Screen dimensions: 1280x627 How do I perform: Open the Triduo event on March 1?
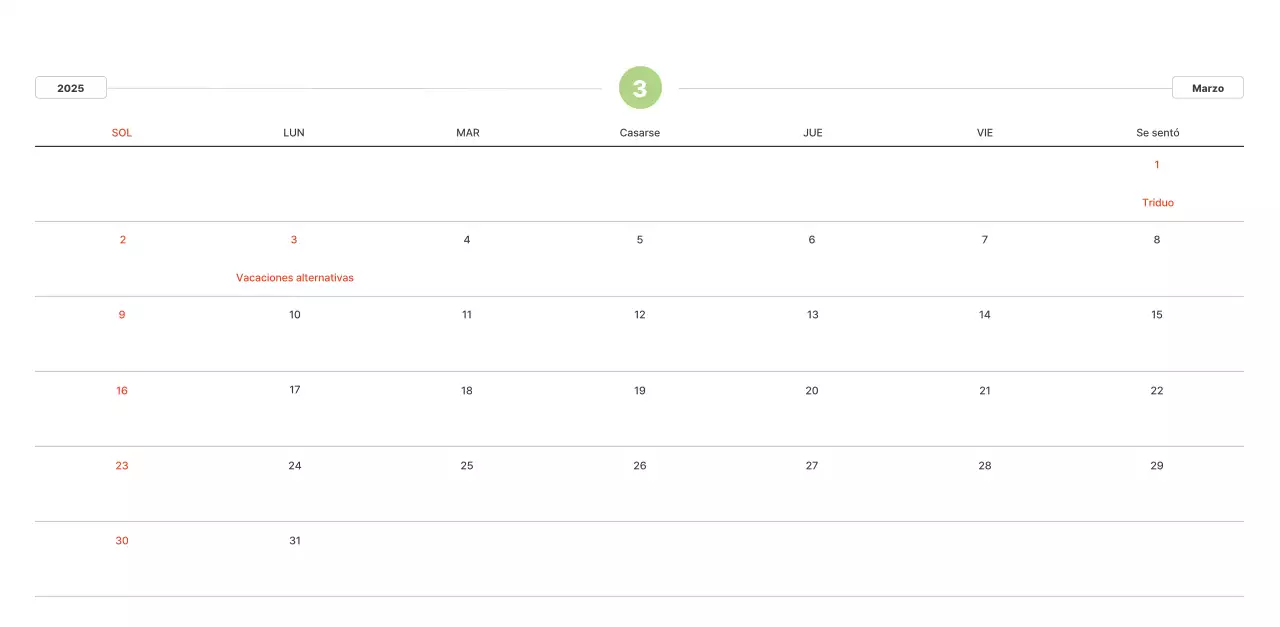[x=1157, y=203]
